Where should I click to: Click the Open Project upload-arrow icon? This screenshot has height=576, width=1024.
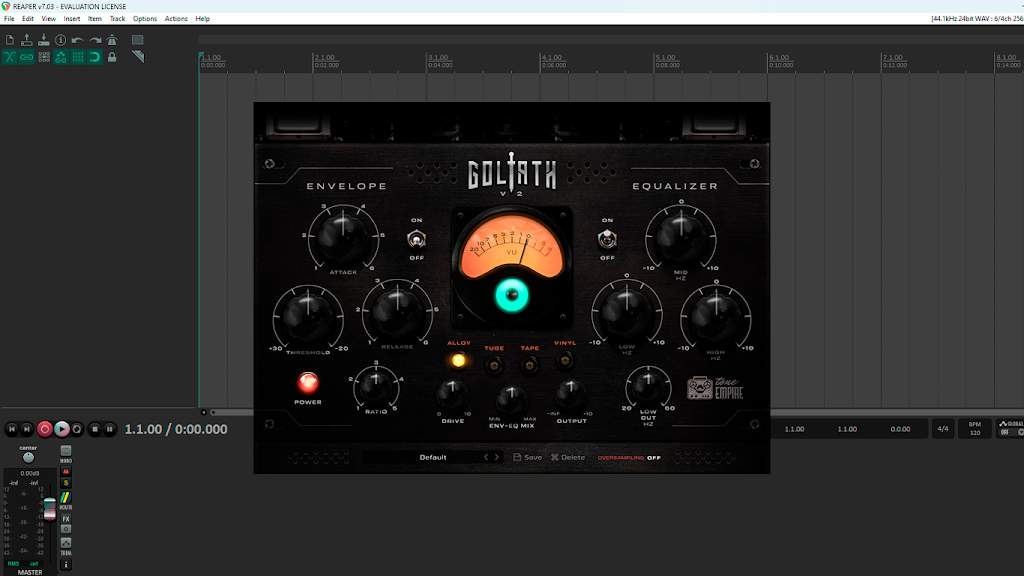(27, 40)
